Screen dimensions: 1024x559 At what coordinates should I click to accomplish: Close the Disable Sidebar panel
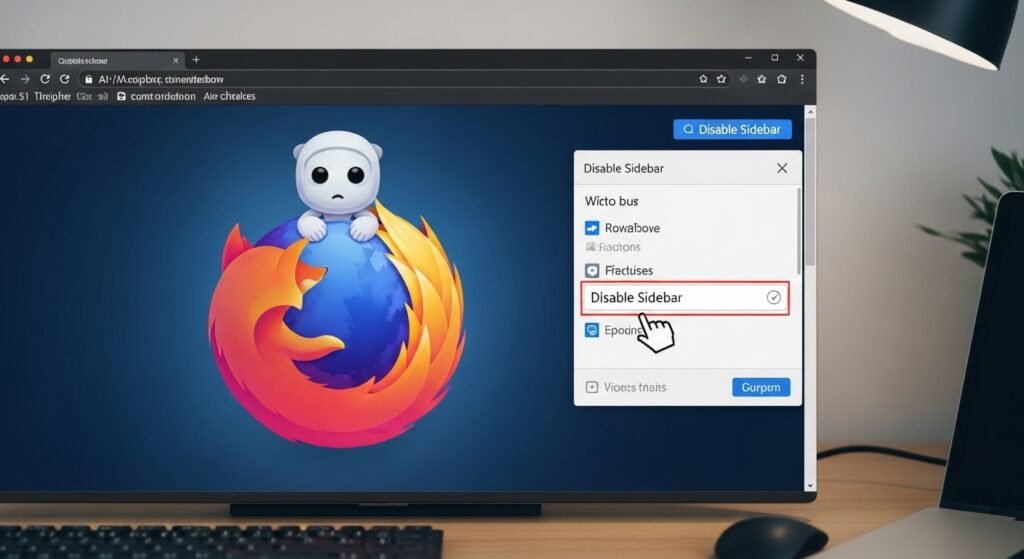pos(782,169)
